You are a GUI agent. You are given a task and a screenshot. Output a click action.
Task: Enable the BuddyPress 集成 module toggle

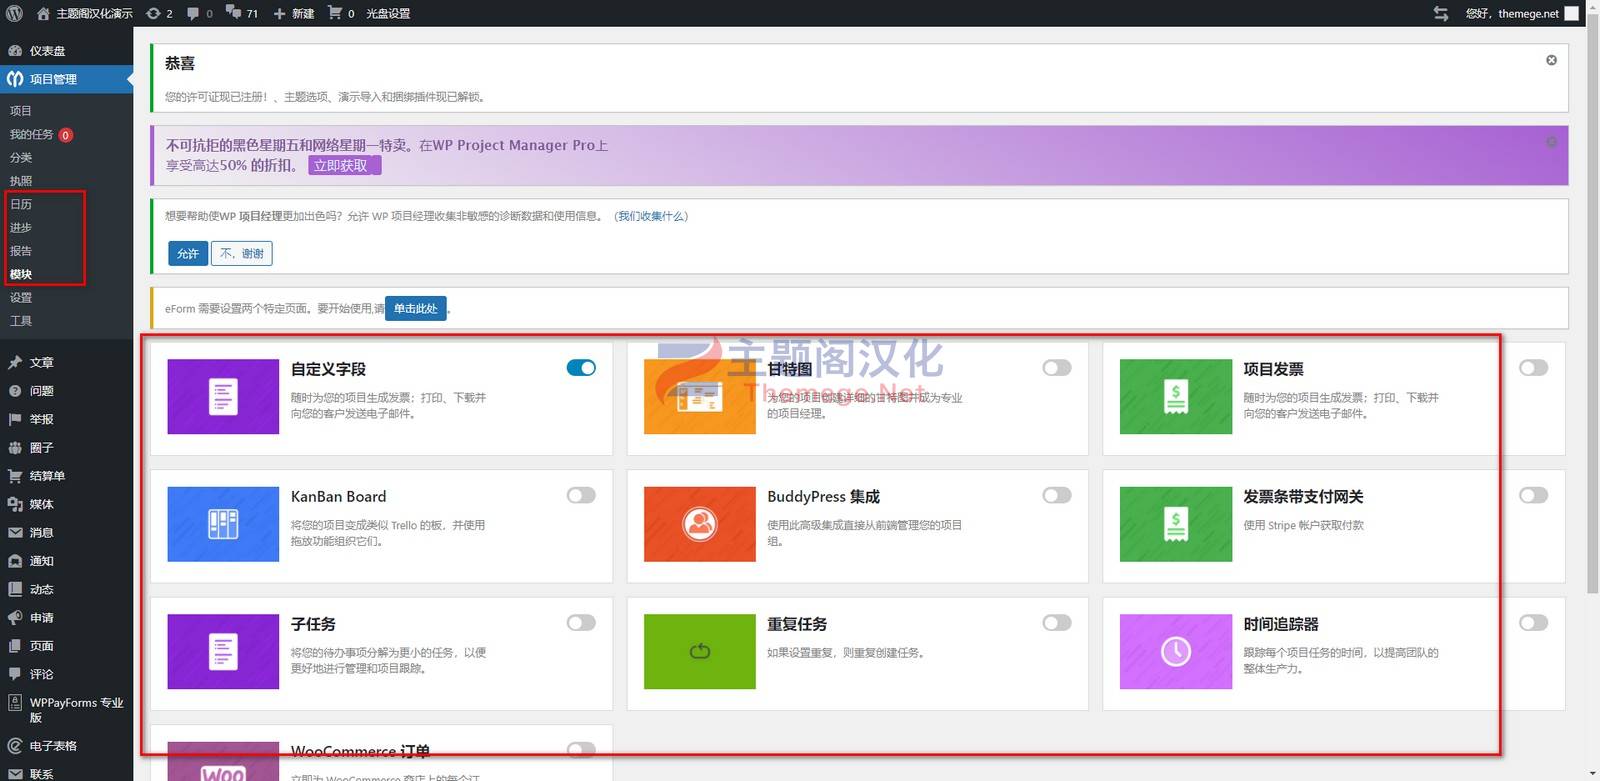click(1057, 495)
